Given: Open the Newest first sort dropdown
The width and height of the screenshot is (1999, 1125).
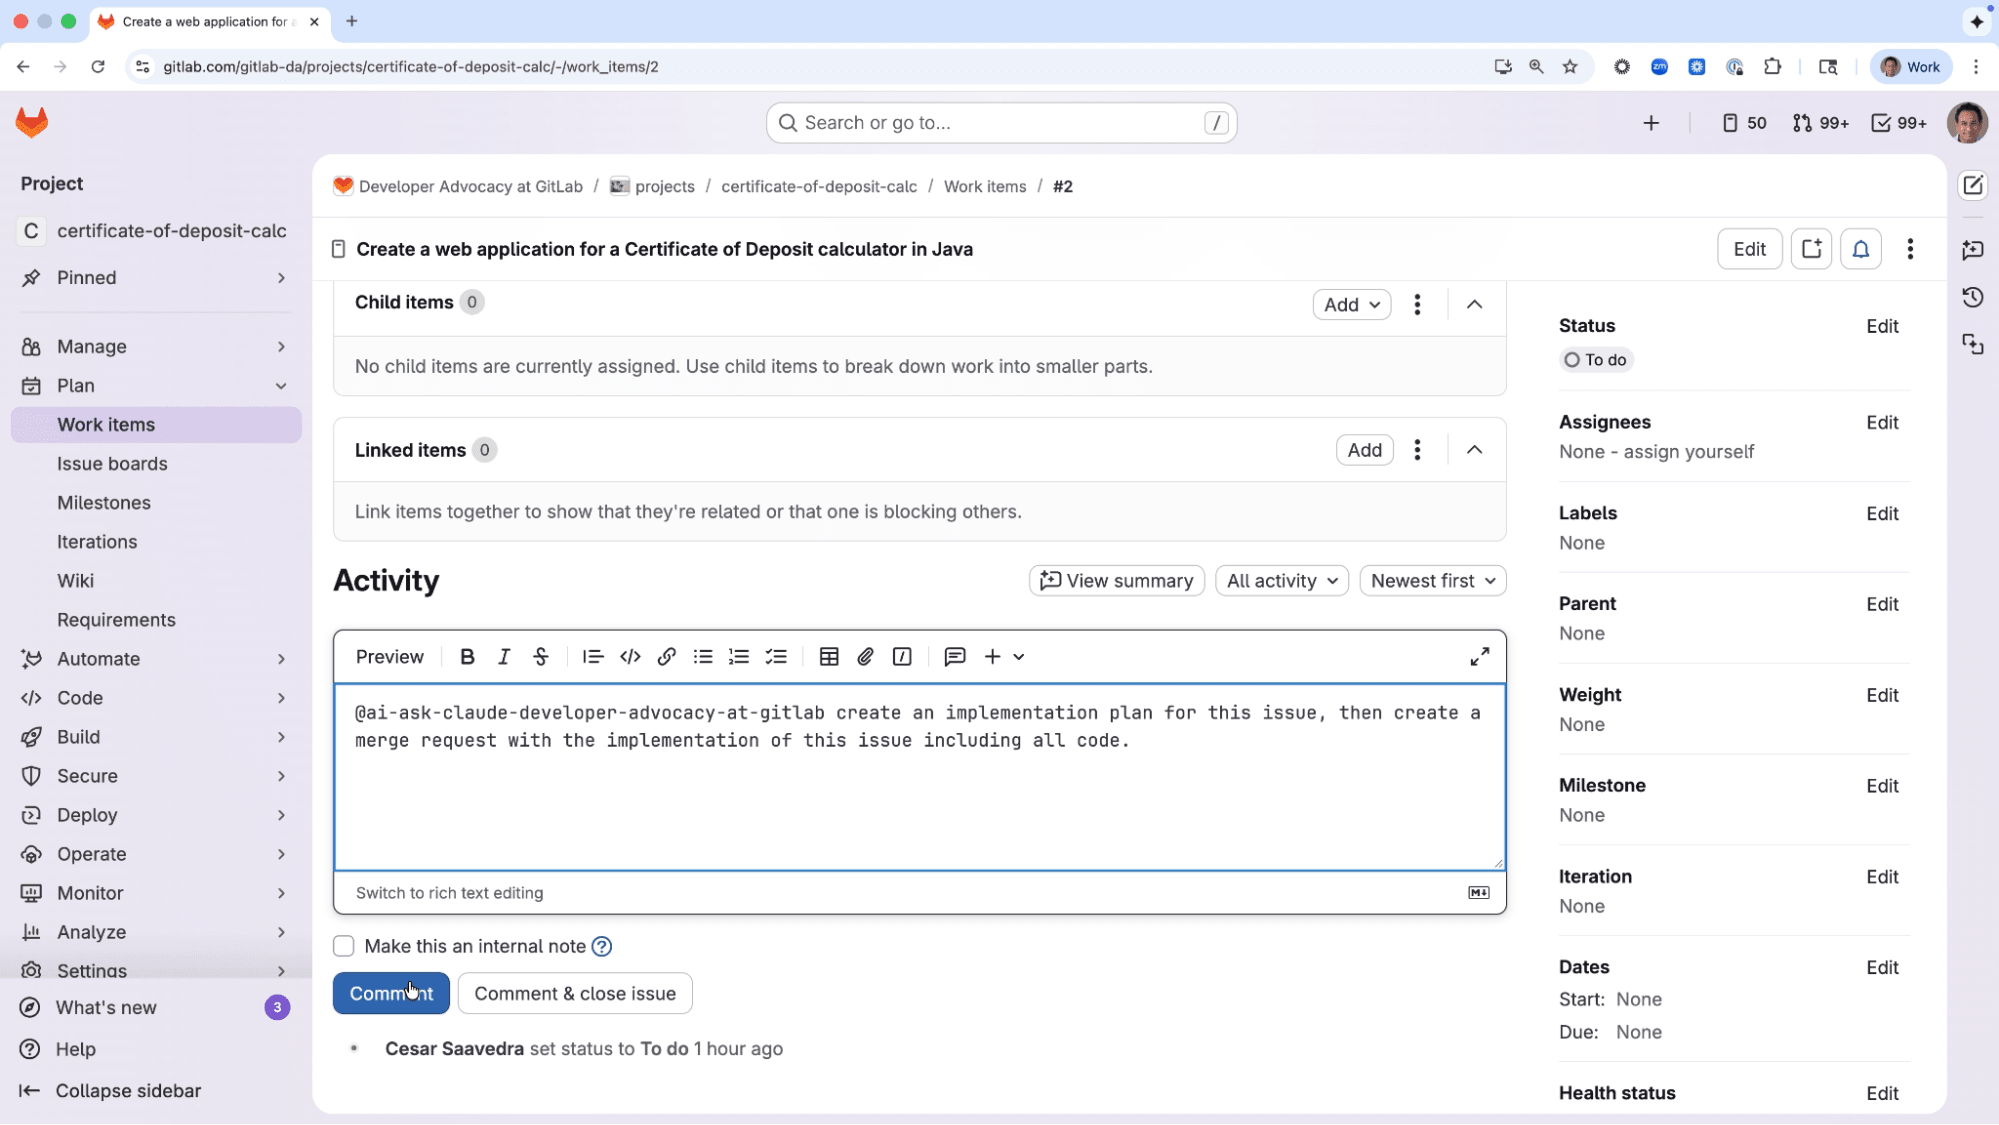Looking at the screenshot, I should tap(1432, 580).
